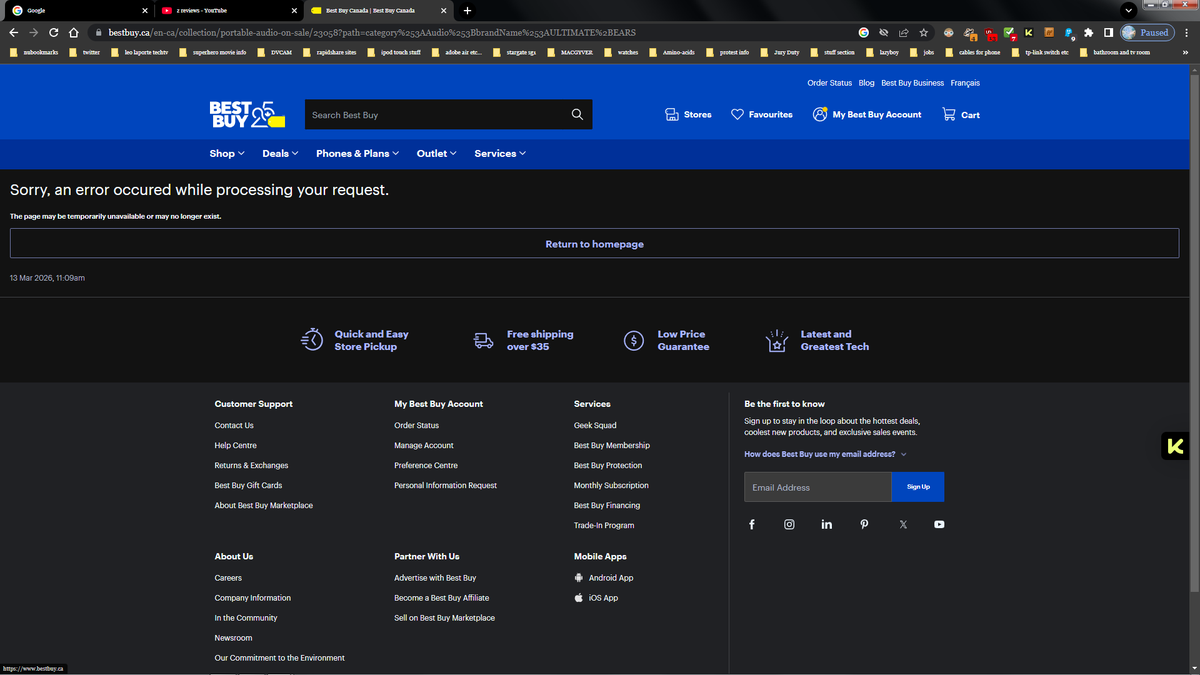Open the Blog link
The width and height of the screenshot is (1200, 675).
[866, 83]
